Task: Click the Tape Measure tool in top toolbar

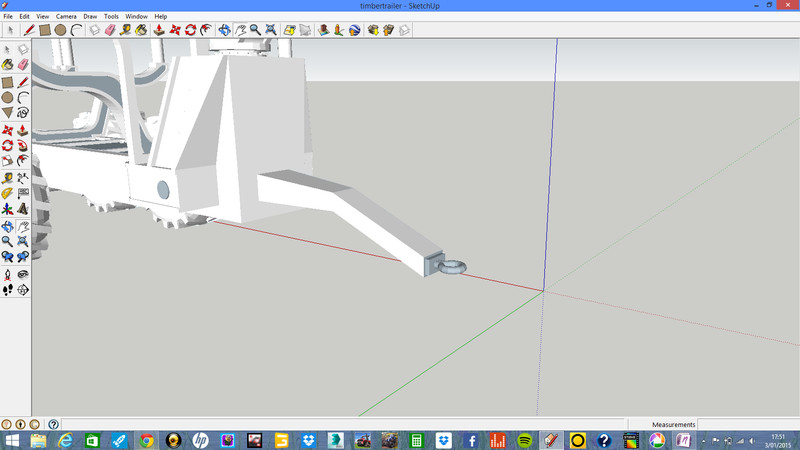Action: click(x=126, y=30)
